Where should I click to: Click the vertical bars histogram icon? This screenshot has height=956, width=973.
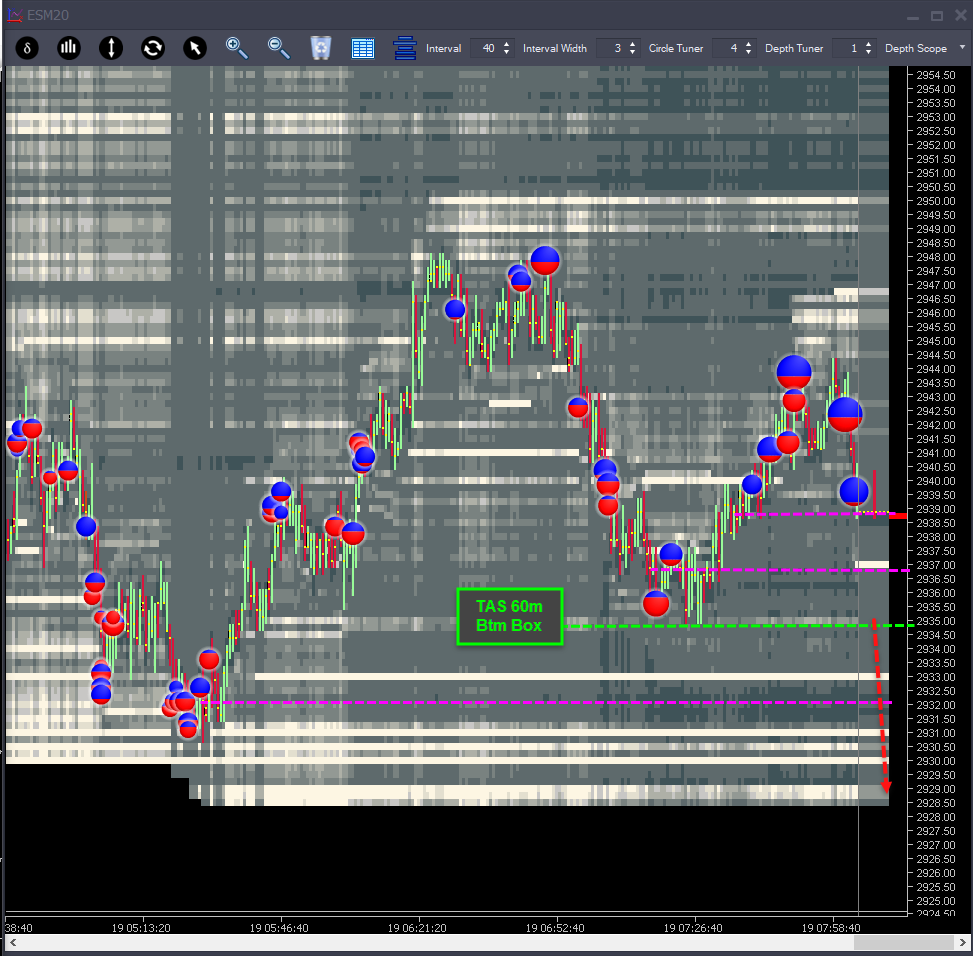(69, 48)
